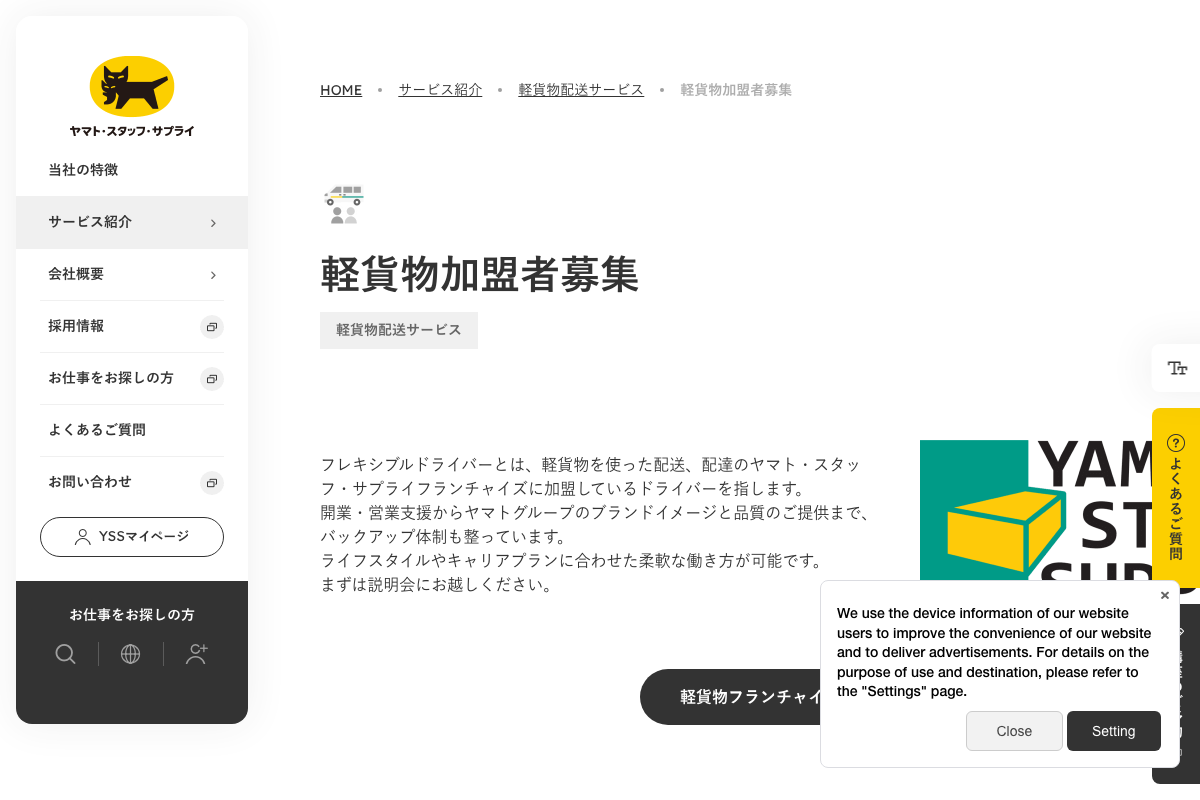Click the external link icon beside お問い合わせ
The height and width of the screenshot is (800, 1200).
211,483
